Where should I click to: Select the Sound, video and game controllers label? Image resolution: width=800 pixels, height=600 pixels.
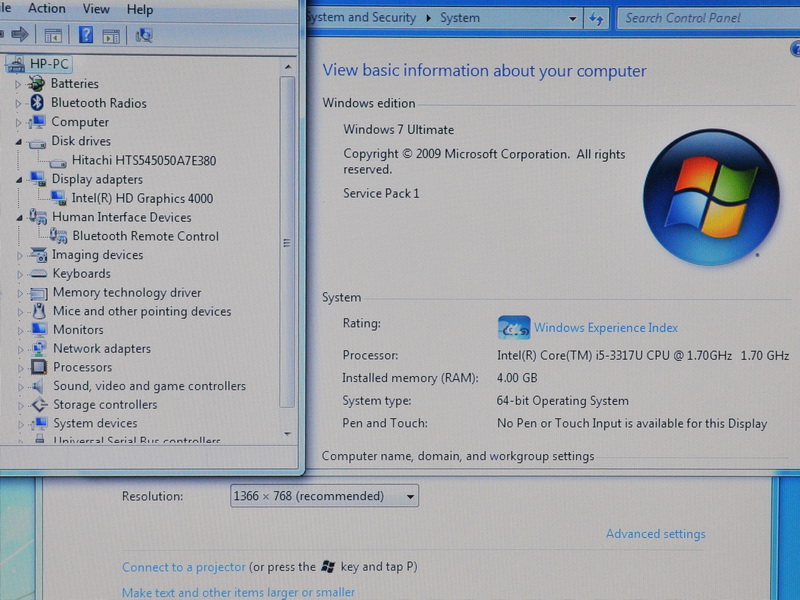pos(149,386)
